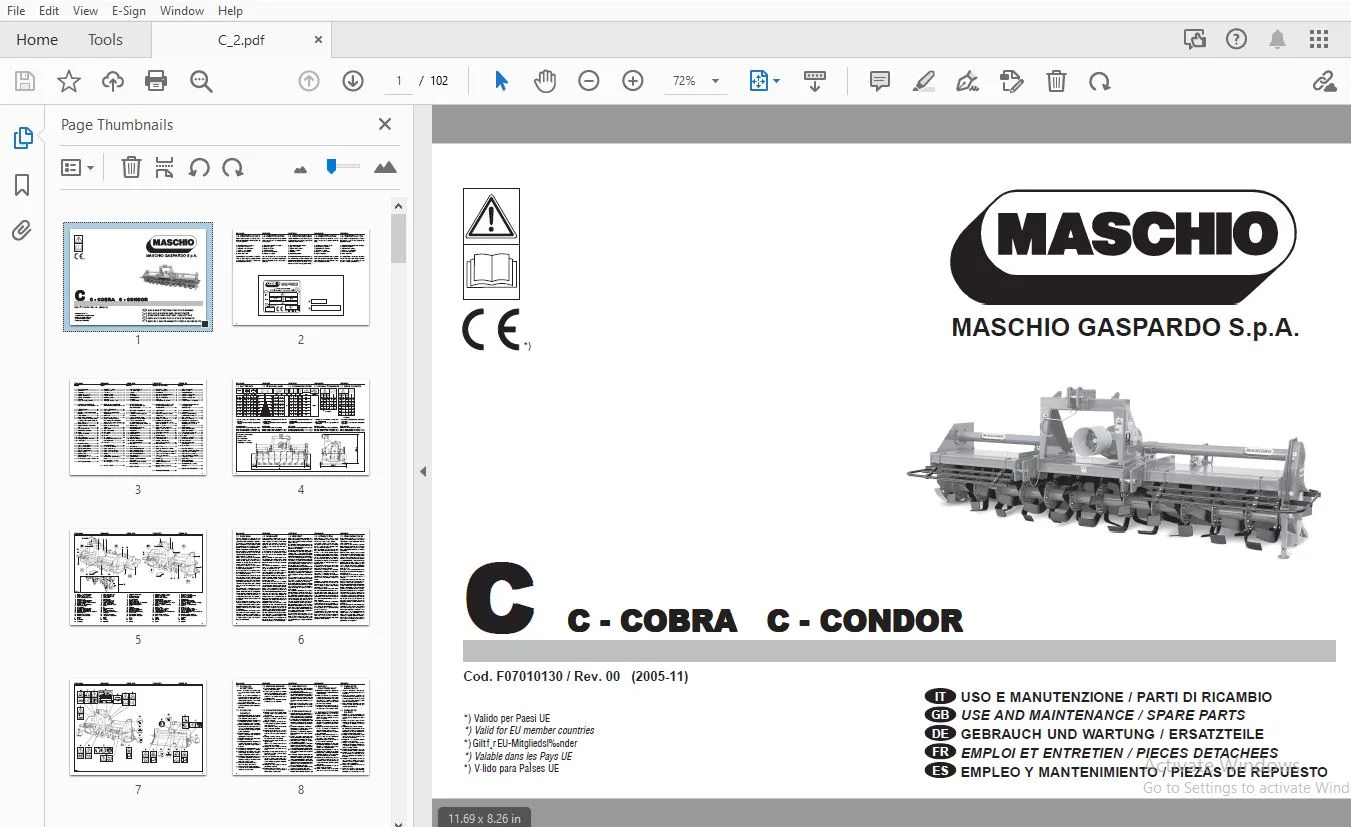The width and height of the screenshot is (1351, 827).
Task: Open the Edit and stamp tool
Action: (1012, 81)
